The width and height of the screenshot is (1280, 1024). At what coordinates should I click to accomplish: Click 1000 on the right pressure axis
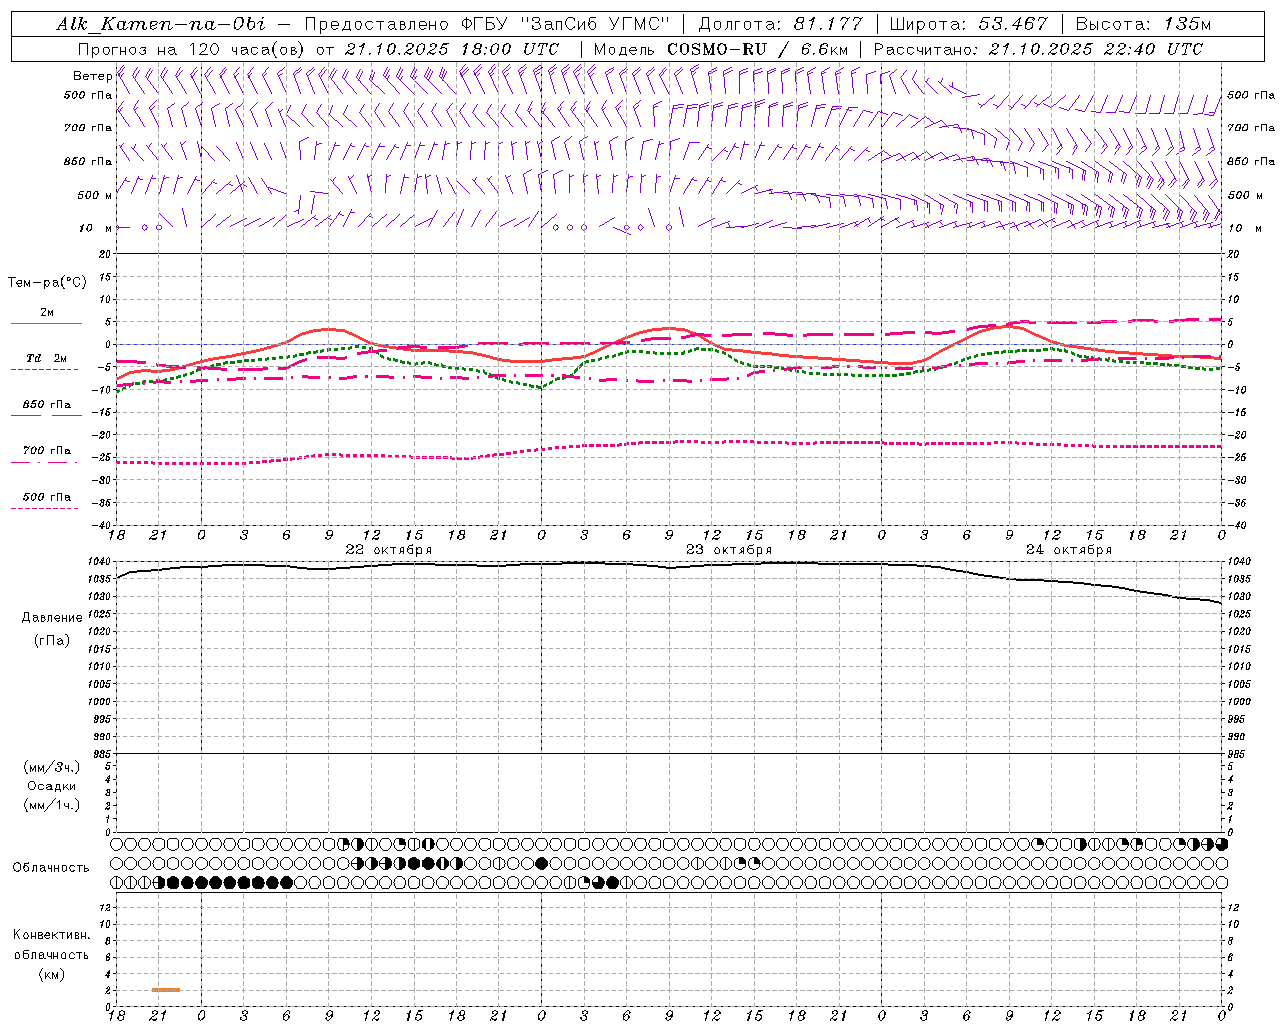pyautogui.click(x=1239, y=702)
